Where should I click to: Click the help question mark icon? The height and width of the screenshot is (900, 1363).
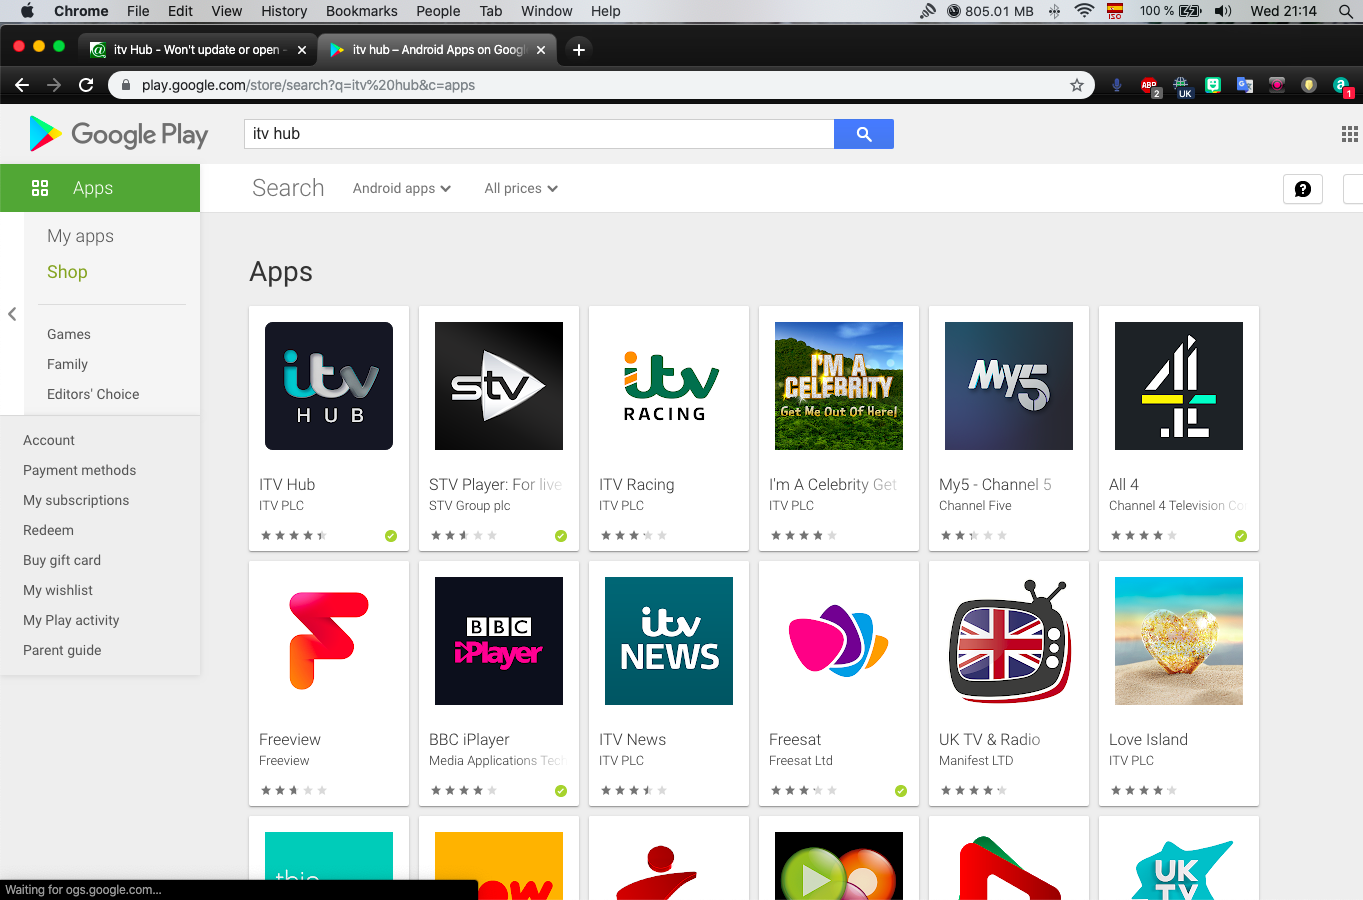(x=1303, y=189)
